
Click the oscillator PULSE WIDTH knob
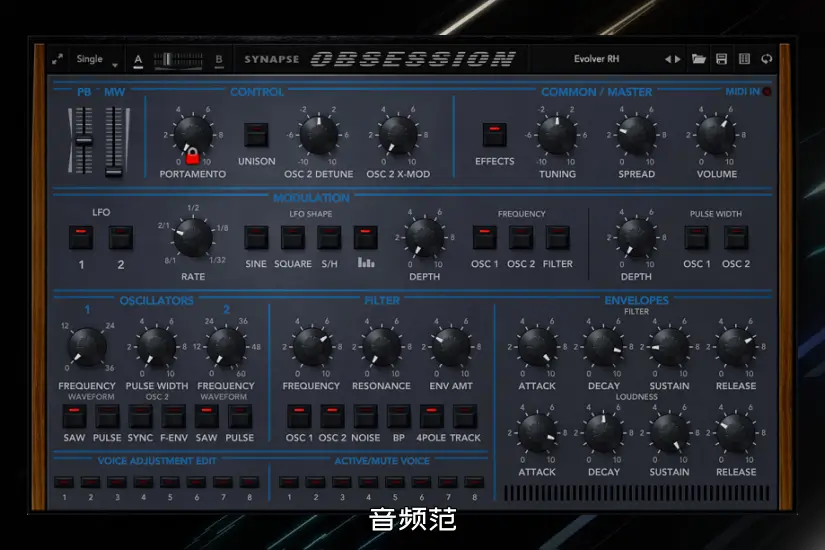157,347
